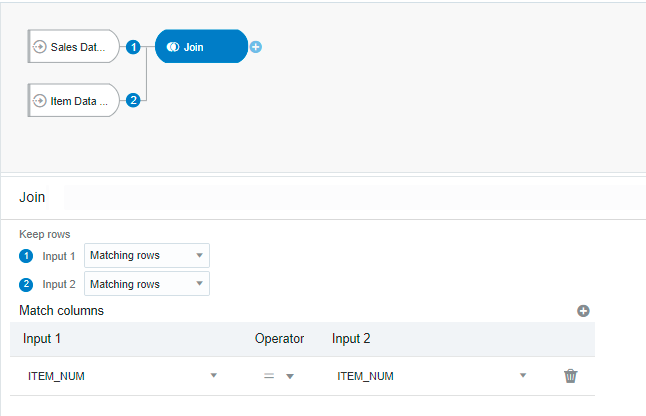646x416 pixels.
Task: Click the Join Venn icon in node
Action: 173,47
